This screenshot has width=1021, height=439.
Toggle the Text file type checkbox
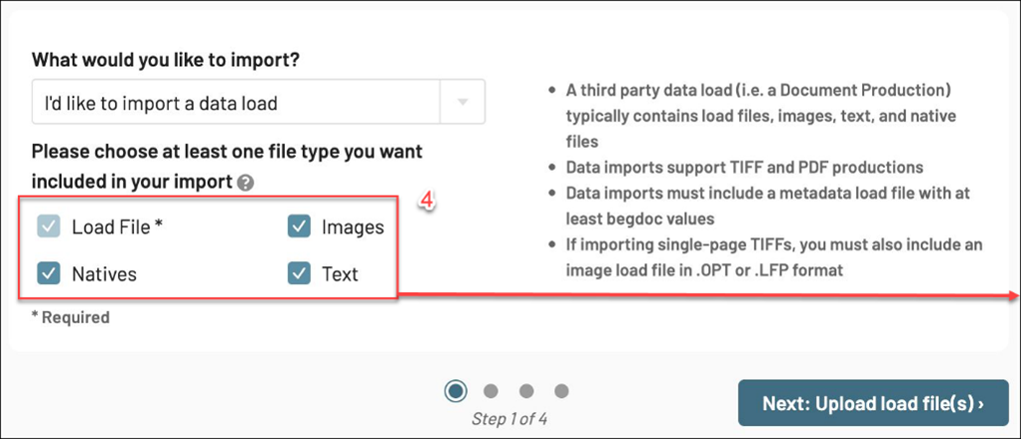coord(299,273)
